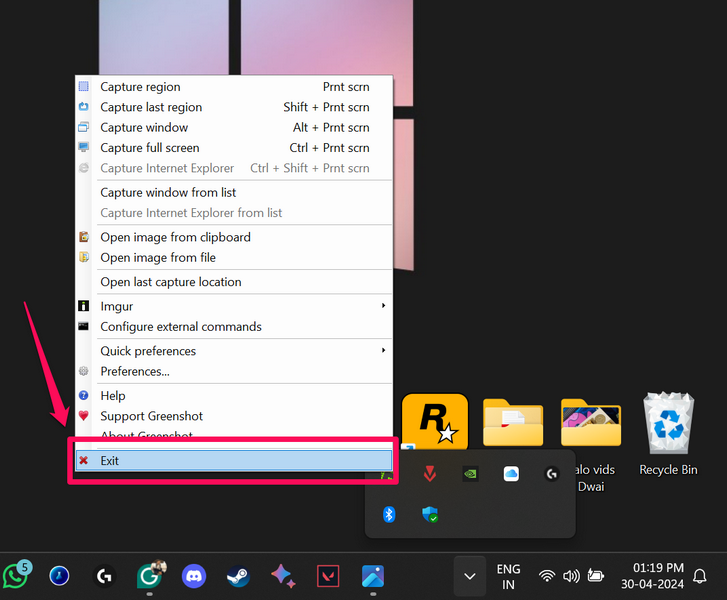The width and height of the screenshot is (727, 600).
Task: Click the ENG IN language indicator
Action: (x=508, y=576)
